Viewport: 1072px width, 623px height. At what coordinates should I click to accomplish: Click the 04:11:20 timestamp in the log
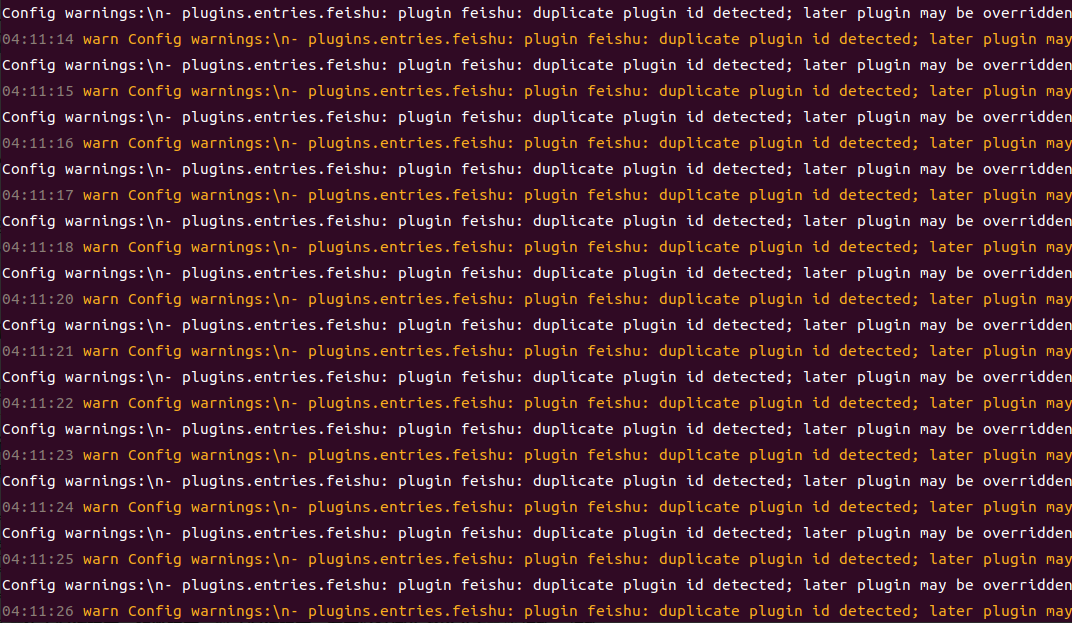(38, 299)
